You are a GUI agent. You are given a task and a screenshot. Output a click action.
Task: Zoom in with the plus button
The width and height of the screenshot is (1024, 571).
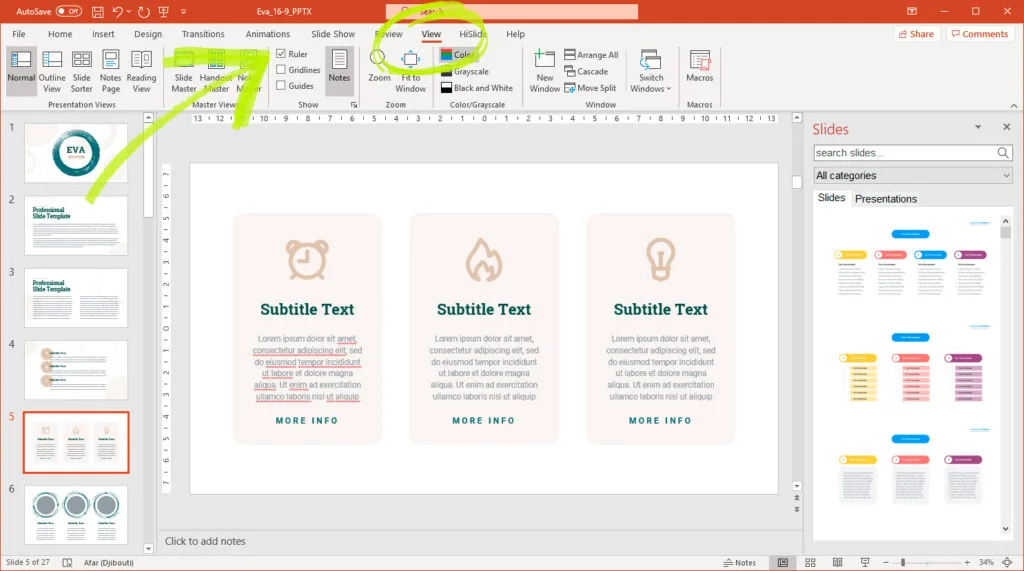click(967, 563)
